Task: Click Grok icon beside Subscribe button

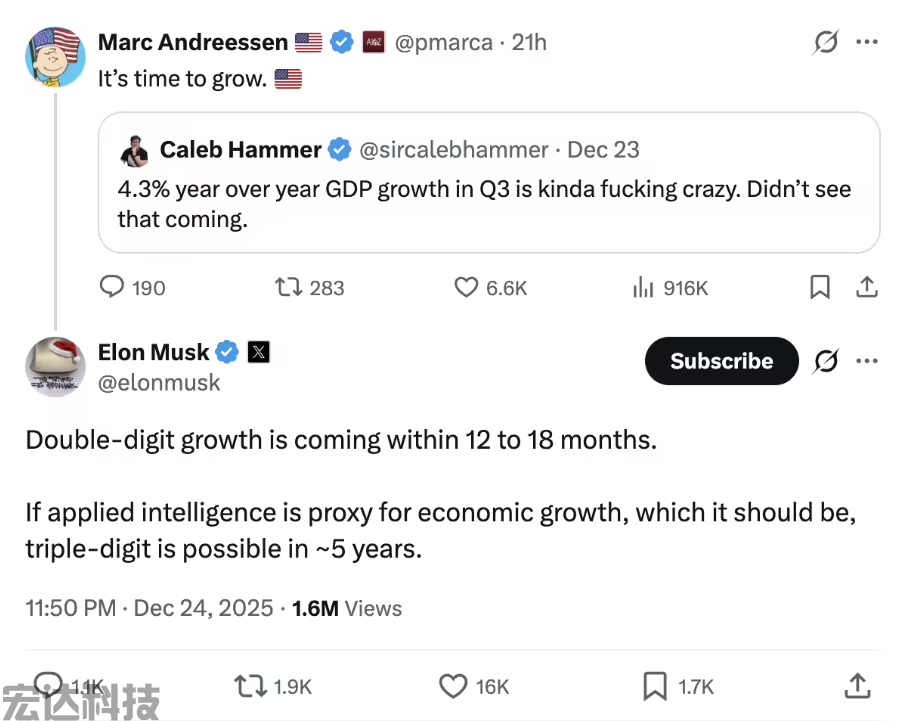Action: tap(826, 361)
